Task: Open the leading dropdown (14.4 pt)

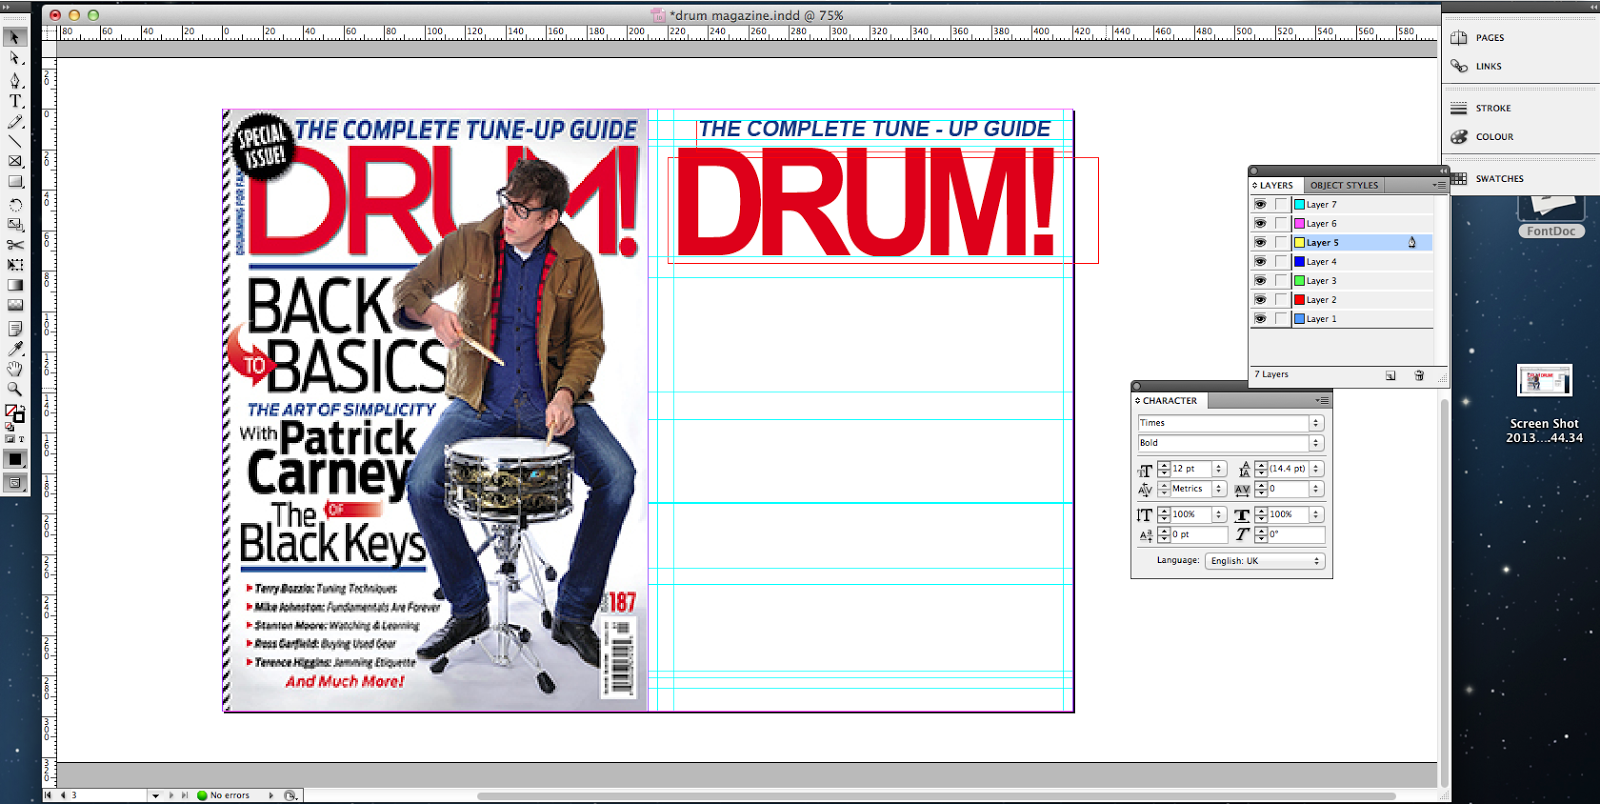Action: click(1317, 469)
